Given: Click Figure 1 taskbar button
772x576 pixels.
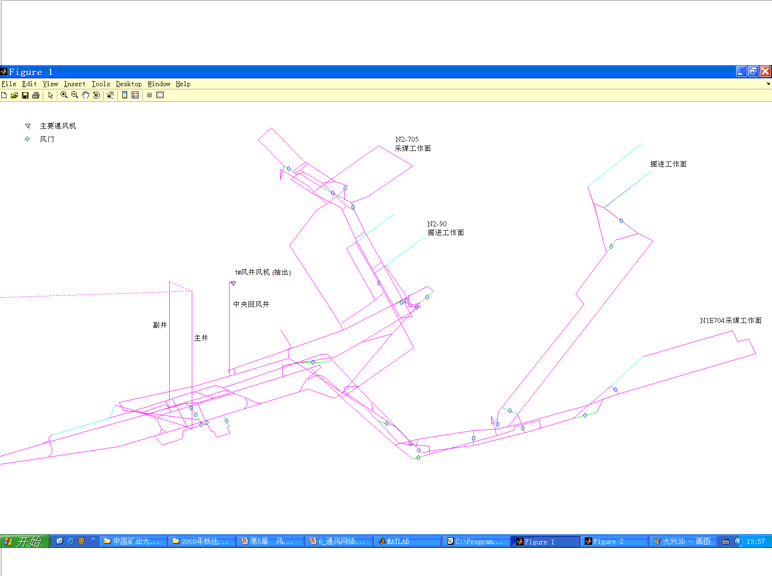Looking at the screenshot, I should 546,542.
